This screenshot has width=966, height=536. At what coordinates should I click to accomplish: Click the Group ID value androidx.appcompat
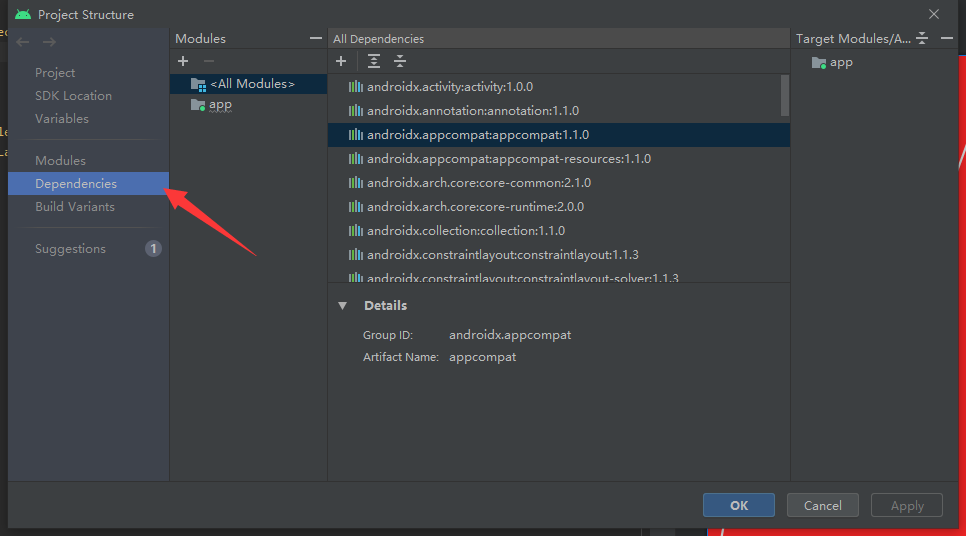coord(510,335)
